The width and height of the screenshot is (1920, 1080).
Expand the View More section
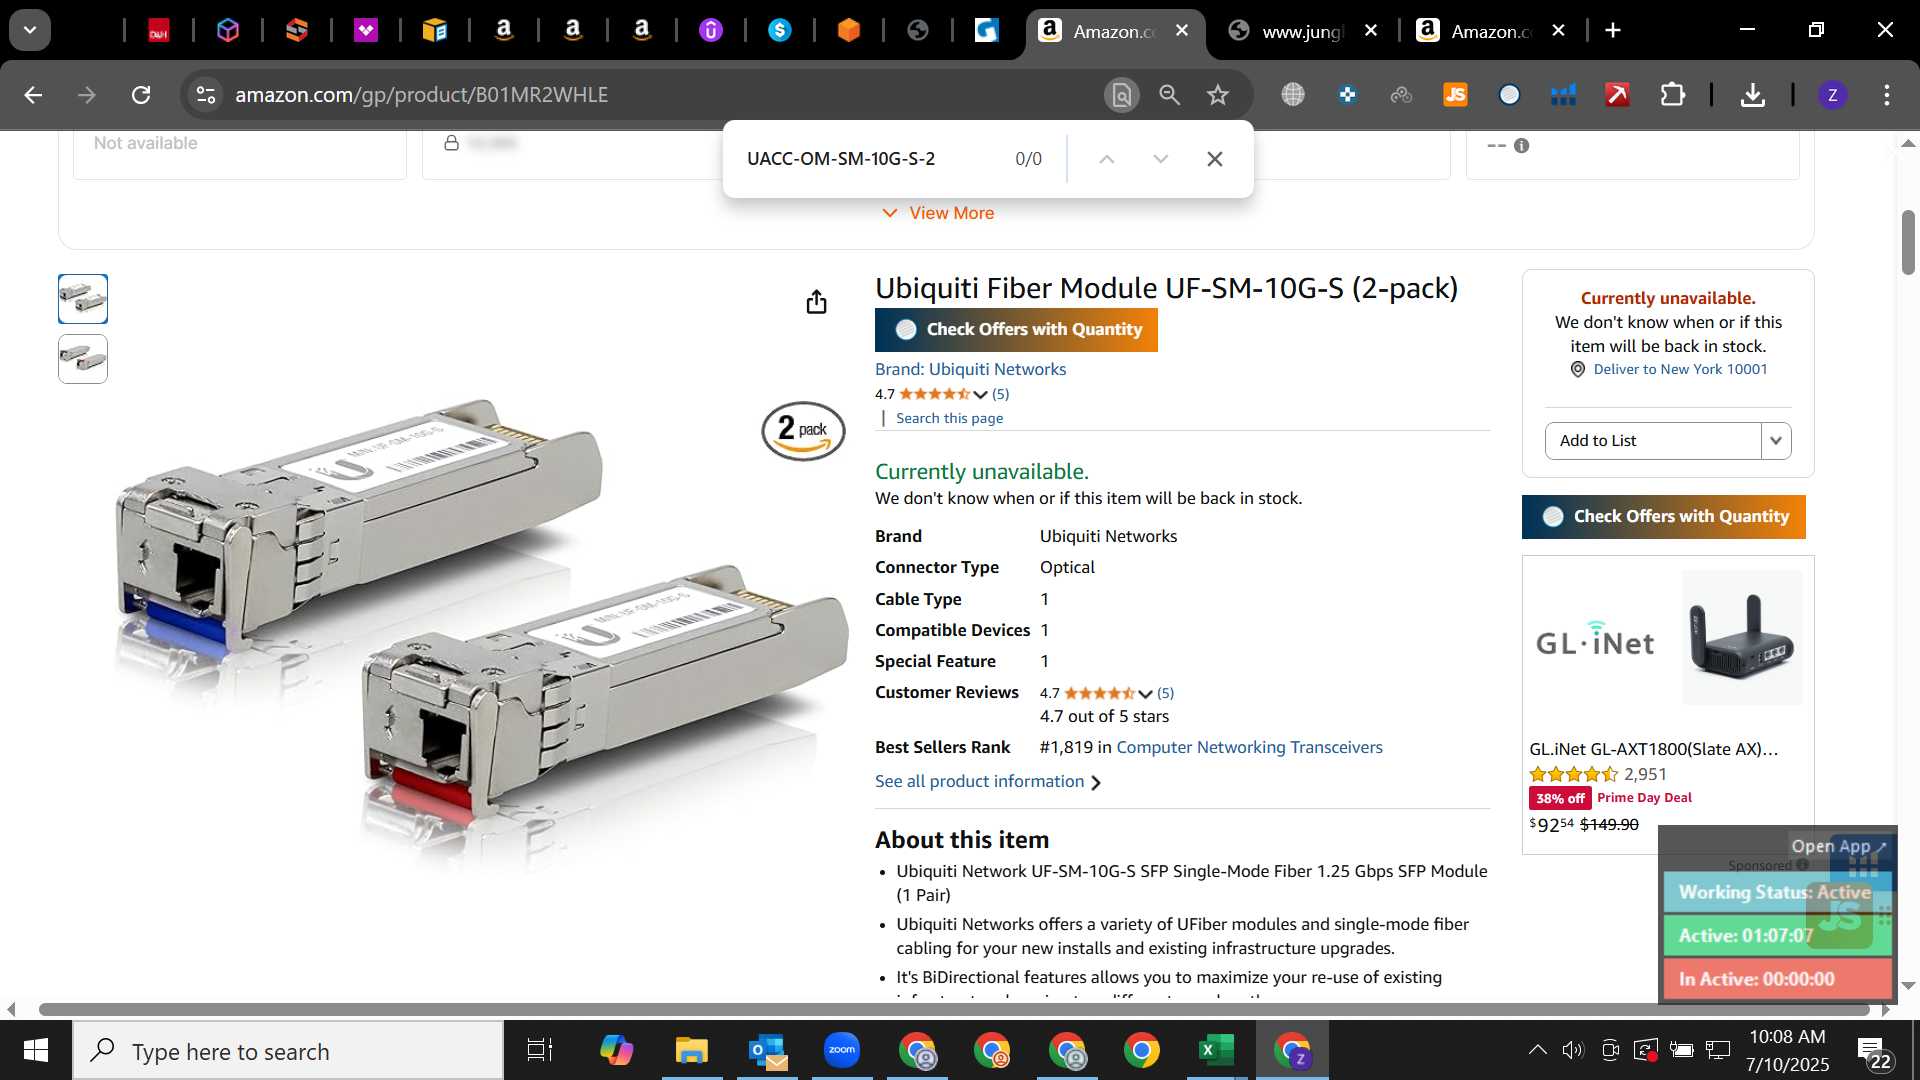pyautogui.click(x=938, y=213)
